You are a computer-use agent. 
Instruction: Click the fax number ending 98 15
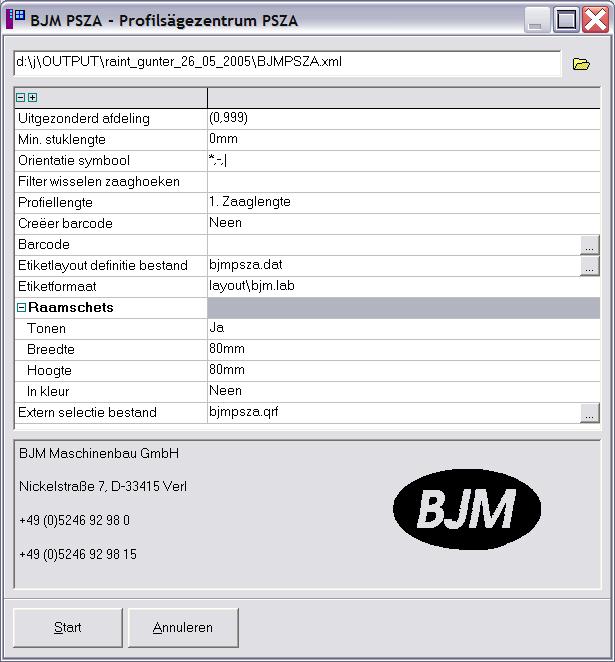(78, 554)
